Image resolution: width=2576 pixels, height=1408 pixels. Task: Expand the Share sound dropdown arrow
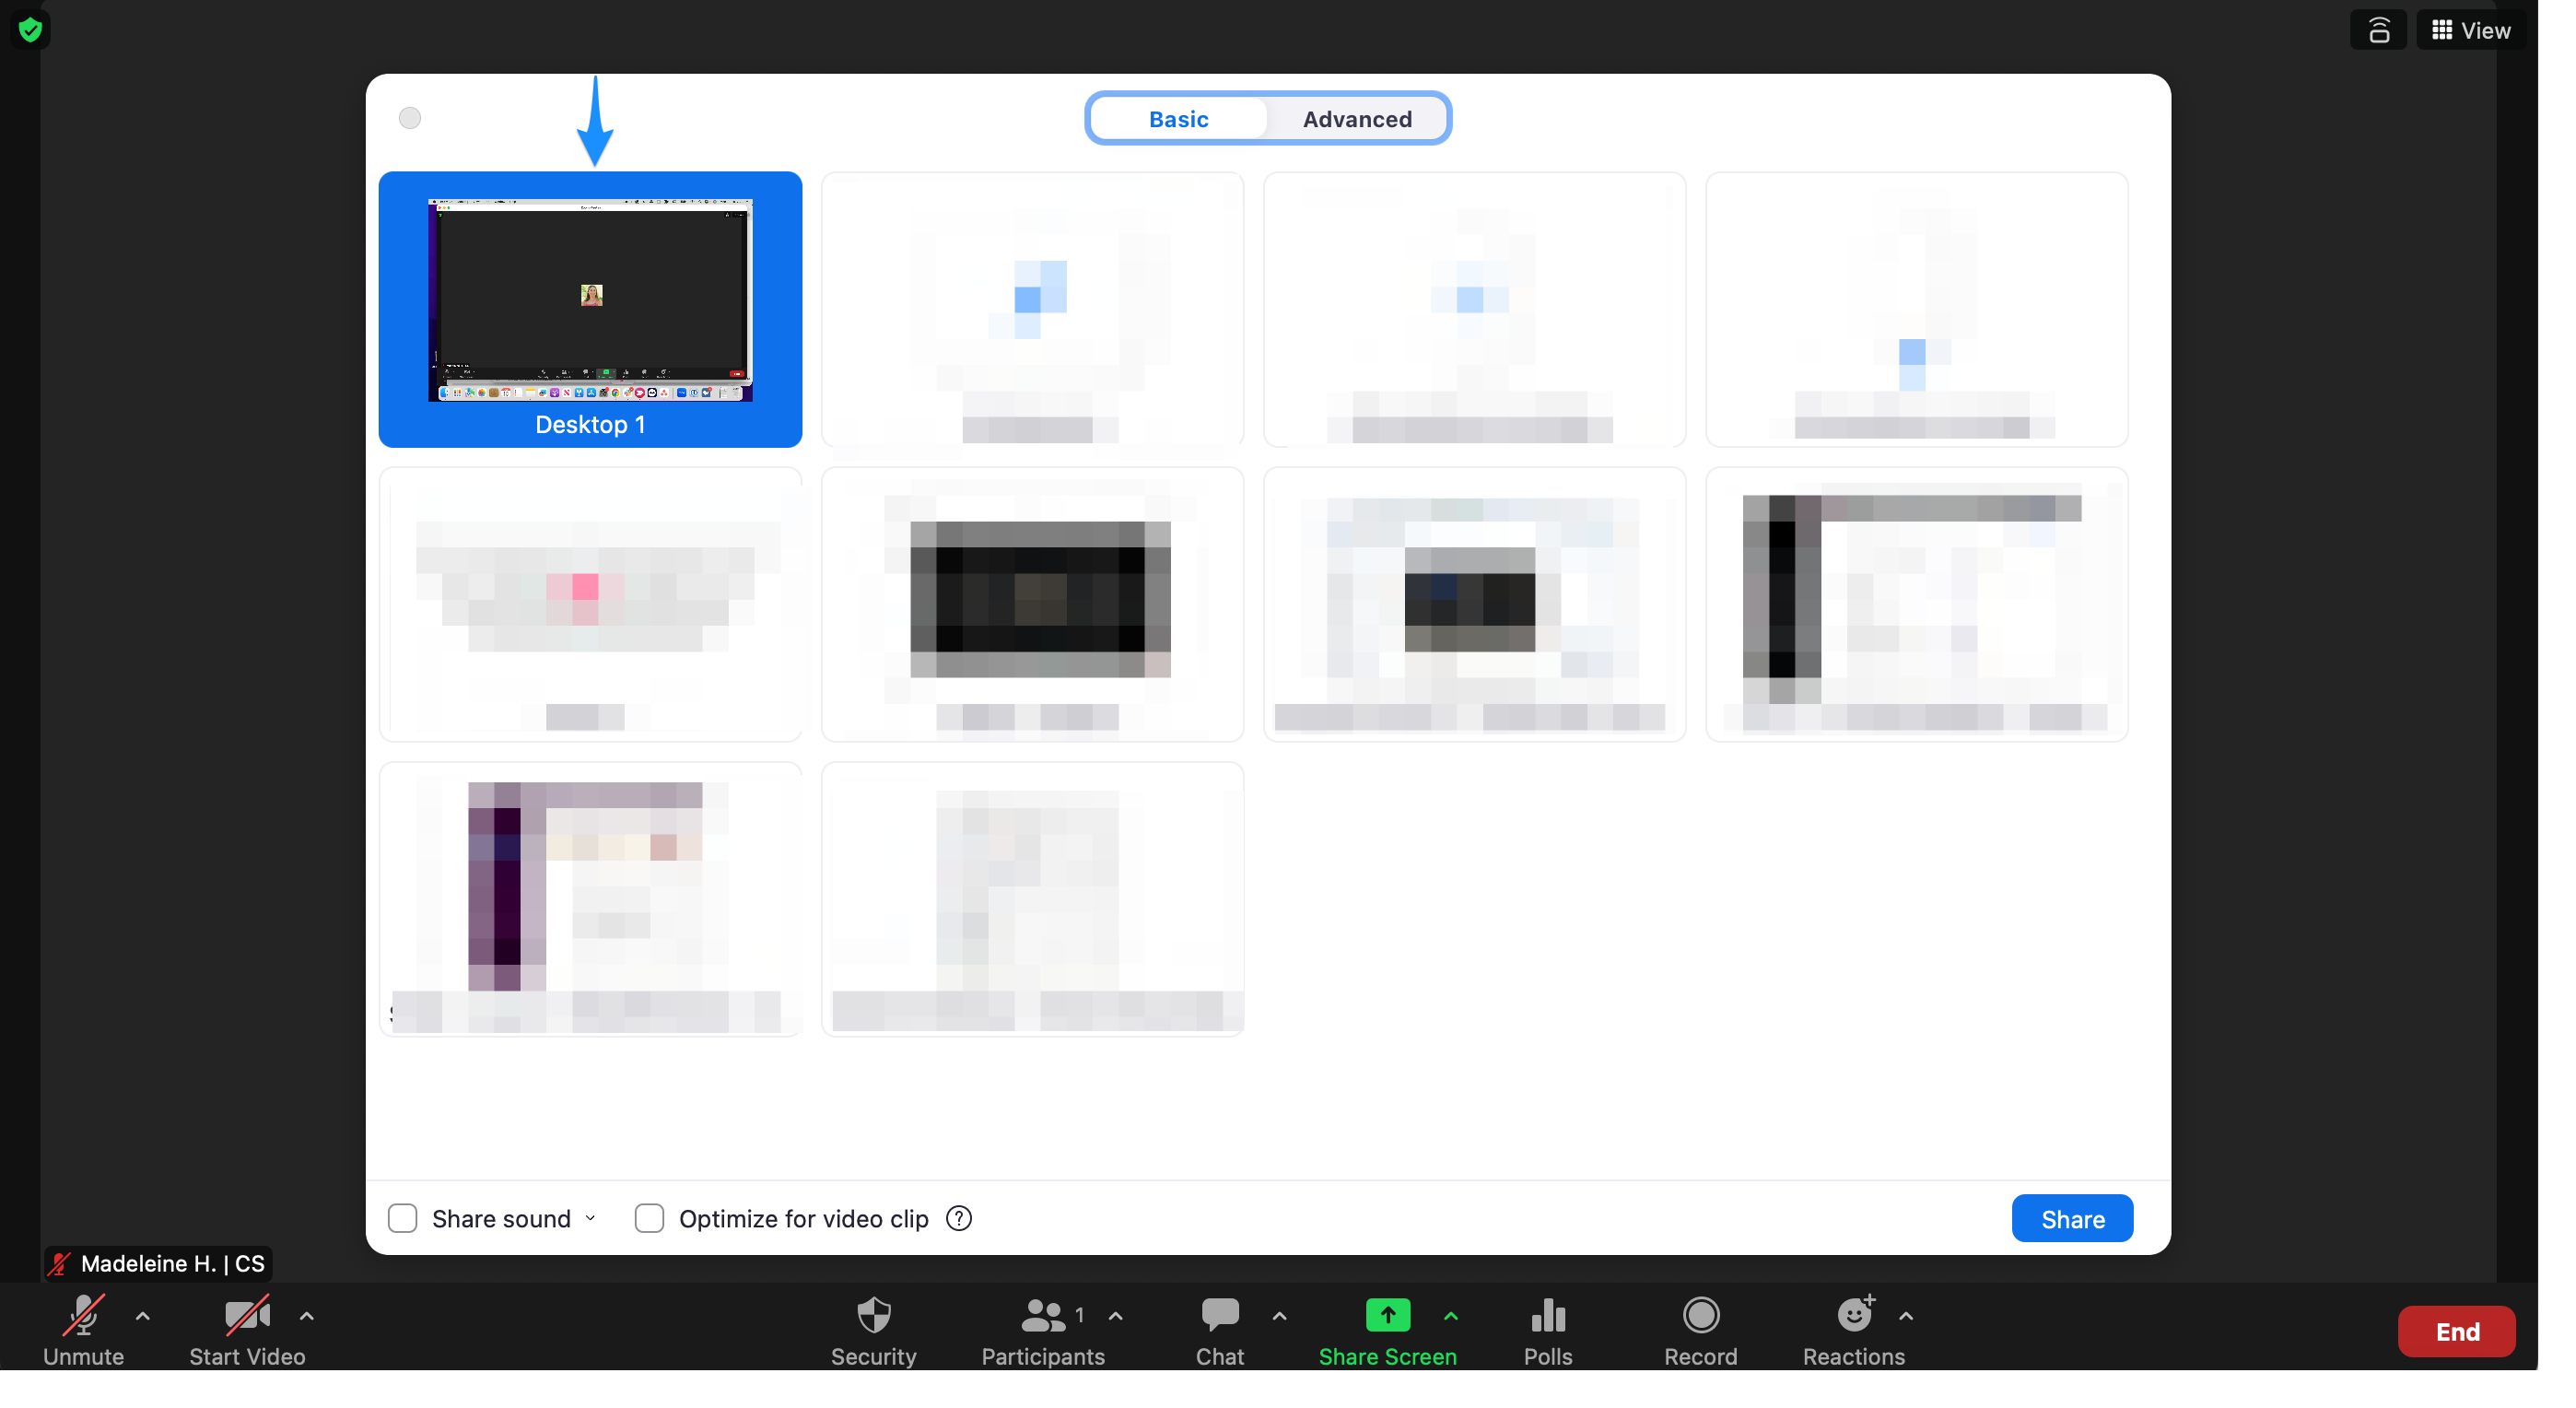click(590, 1218)
